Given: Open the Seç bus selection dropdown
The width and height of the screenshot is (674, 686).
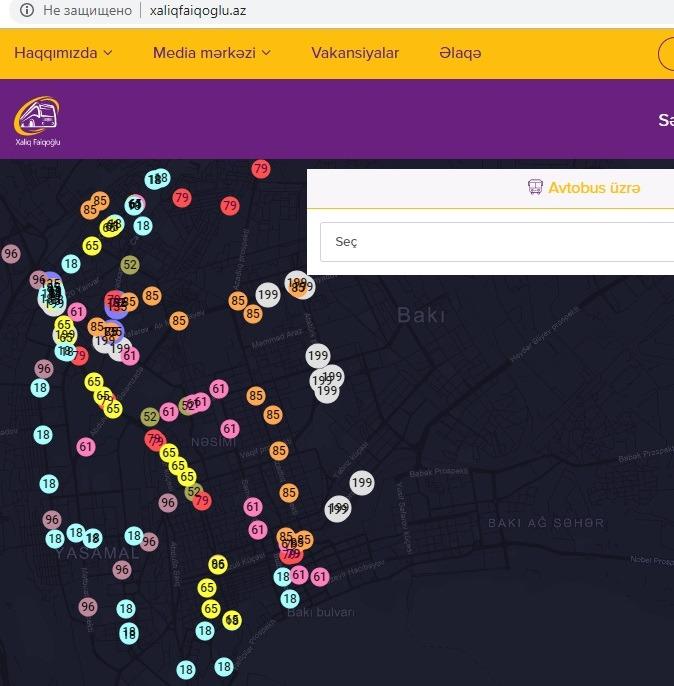Looking at the screenshot, I should (497, 242).
